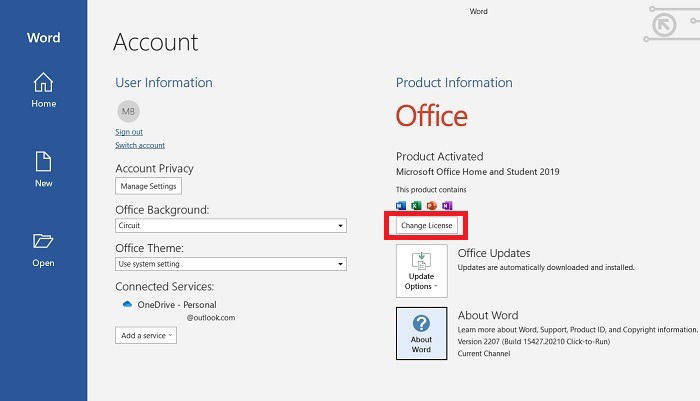Click the OneNote app icon under product contains
Screen dimensions: 700x401
click(x=447, y=205)
